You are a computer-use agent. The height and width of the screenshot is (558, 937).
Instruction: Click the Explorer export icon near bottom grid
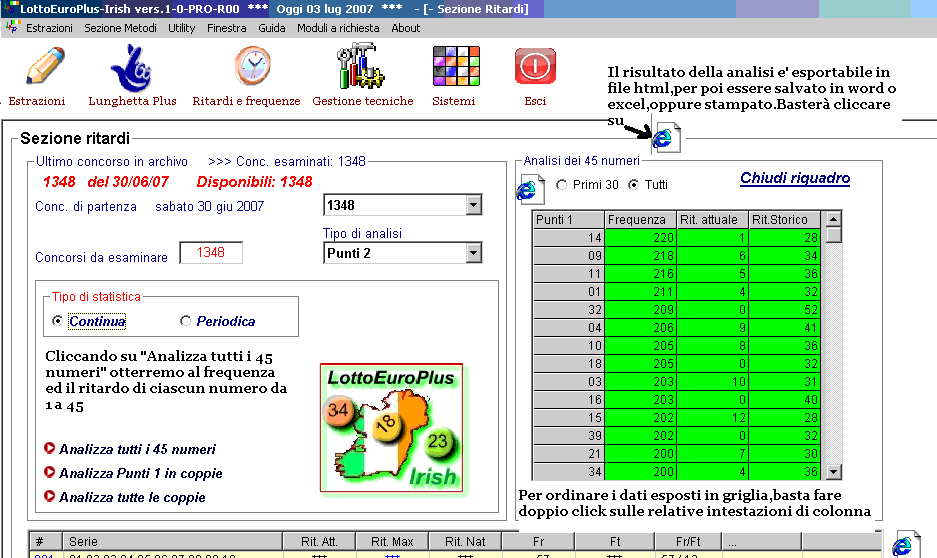click(x=905, y=544)
